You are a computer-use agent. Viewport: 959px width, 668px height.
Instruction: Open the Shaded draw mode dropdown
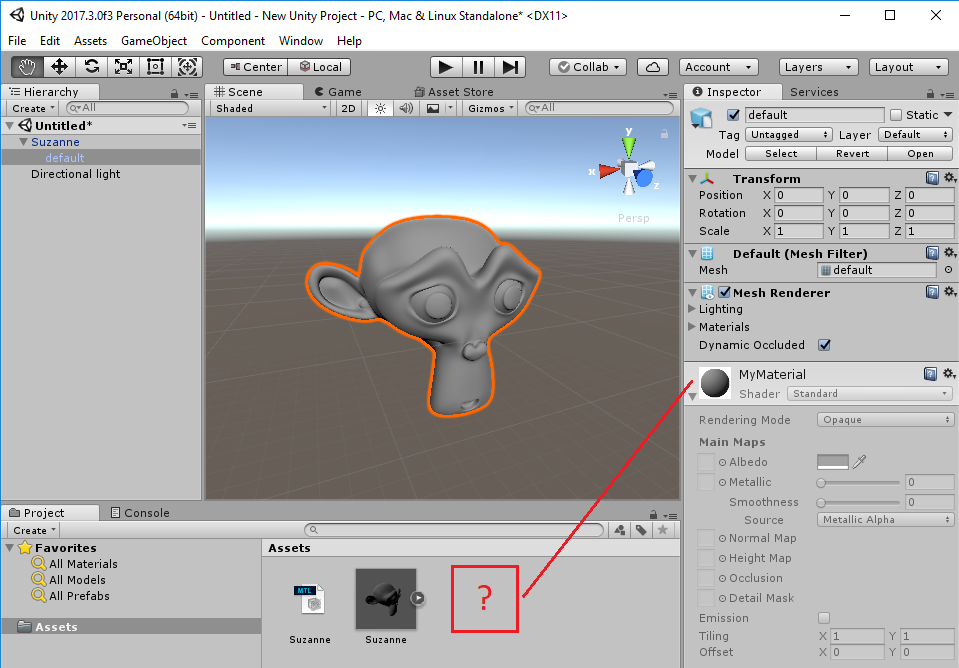point(271,108)
